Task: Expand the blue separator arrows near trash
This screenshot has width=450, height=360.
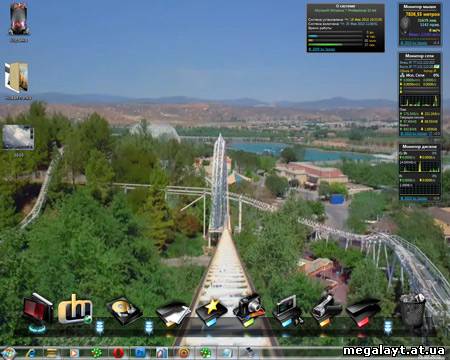Action: coord(388,327)
